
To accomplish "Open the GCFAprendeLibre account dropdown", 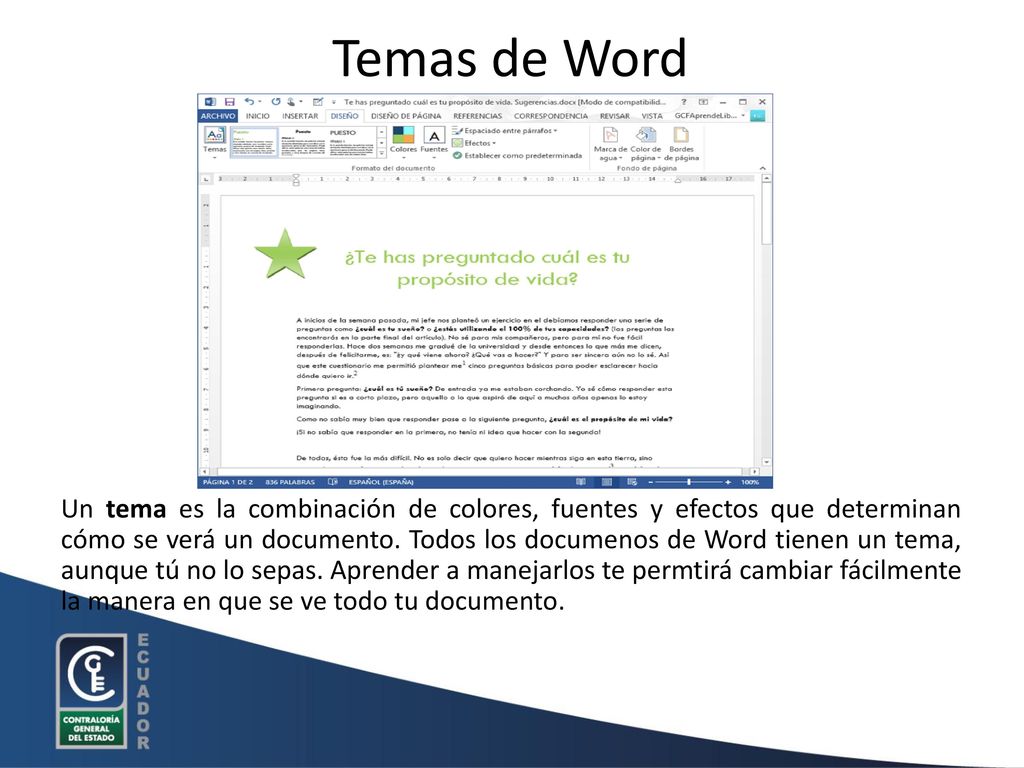I will coord(743,116).
